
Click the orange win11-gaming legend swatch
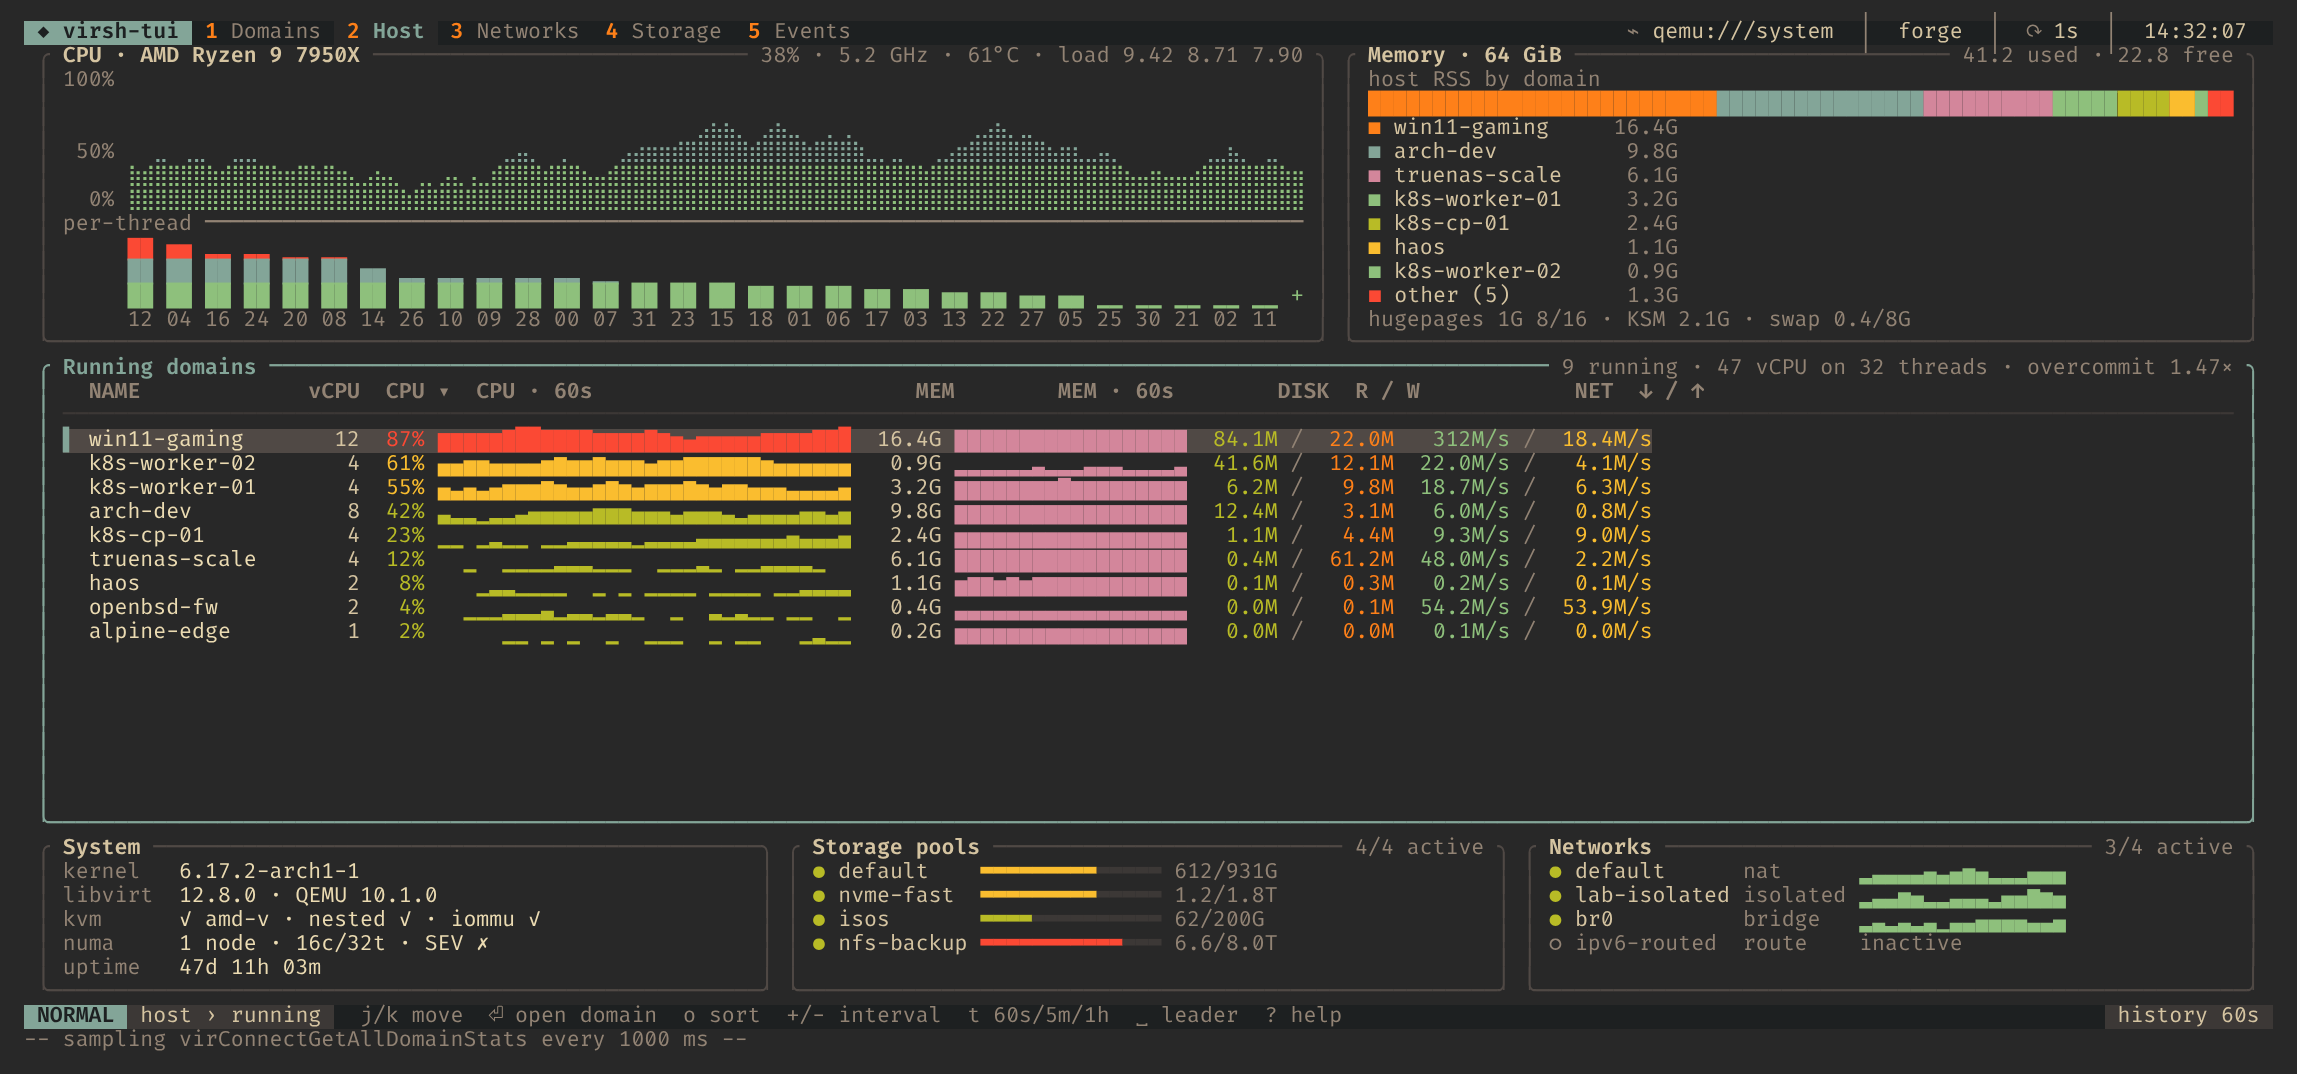(1375, 128)
